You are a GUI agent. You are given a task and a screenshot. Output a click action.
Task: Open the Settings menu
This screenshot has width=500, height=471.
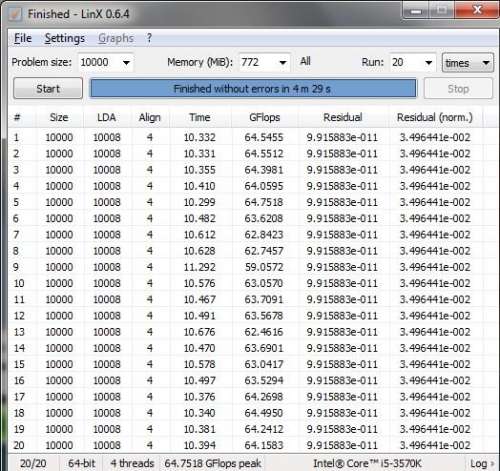click(65, 38)
